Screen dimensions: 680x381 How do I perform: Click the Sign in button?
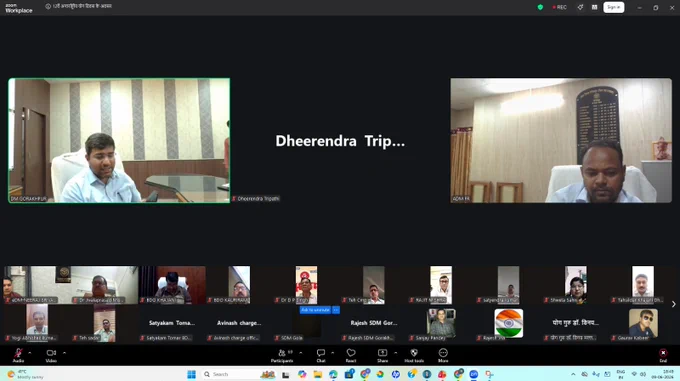[x=614, y=7]
